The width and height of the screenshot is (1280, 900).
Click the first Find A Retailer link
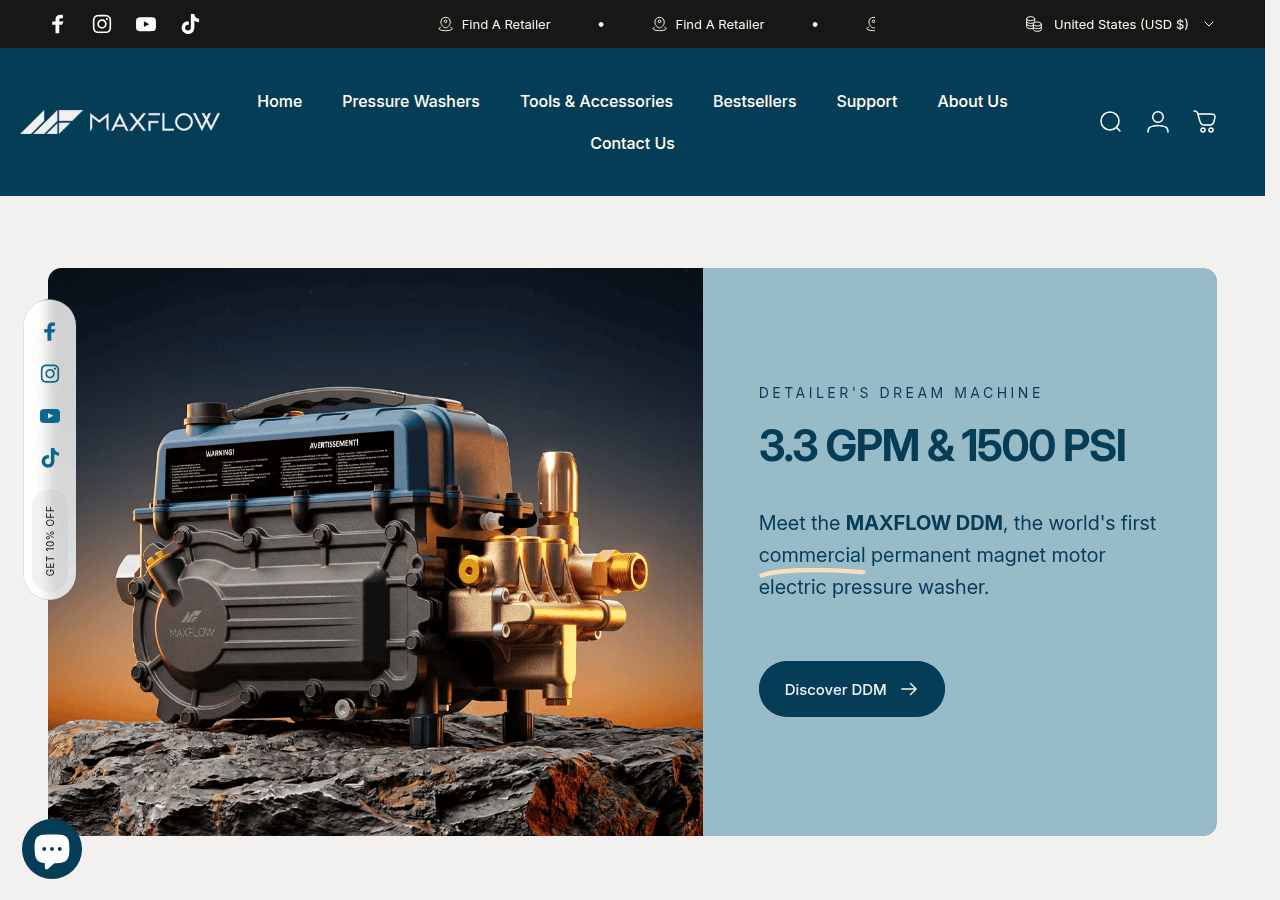coord(494,24)
